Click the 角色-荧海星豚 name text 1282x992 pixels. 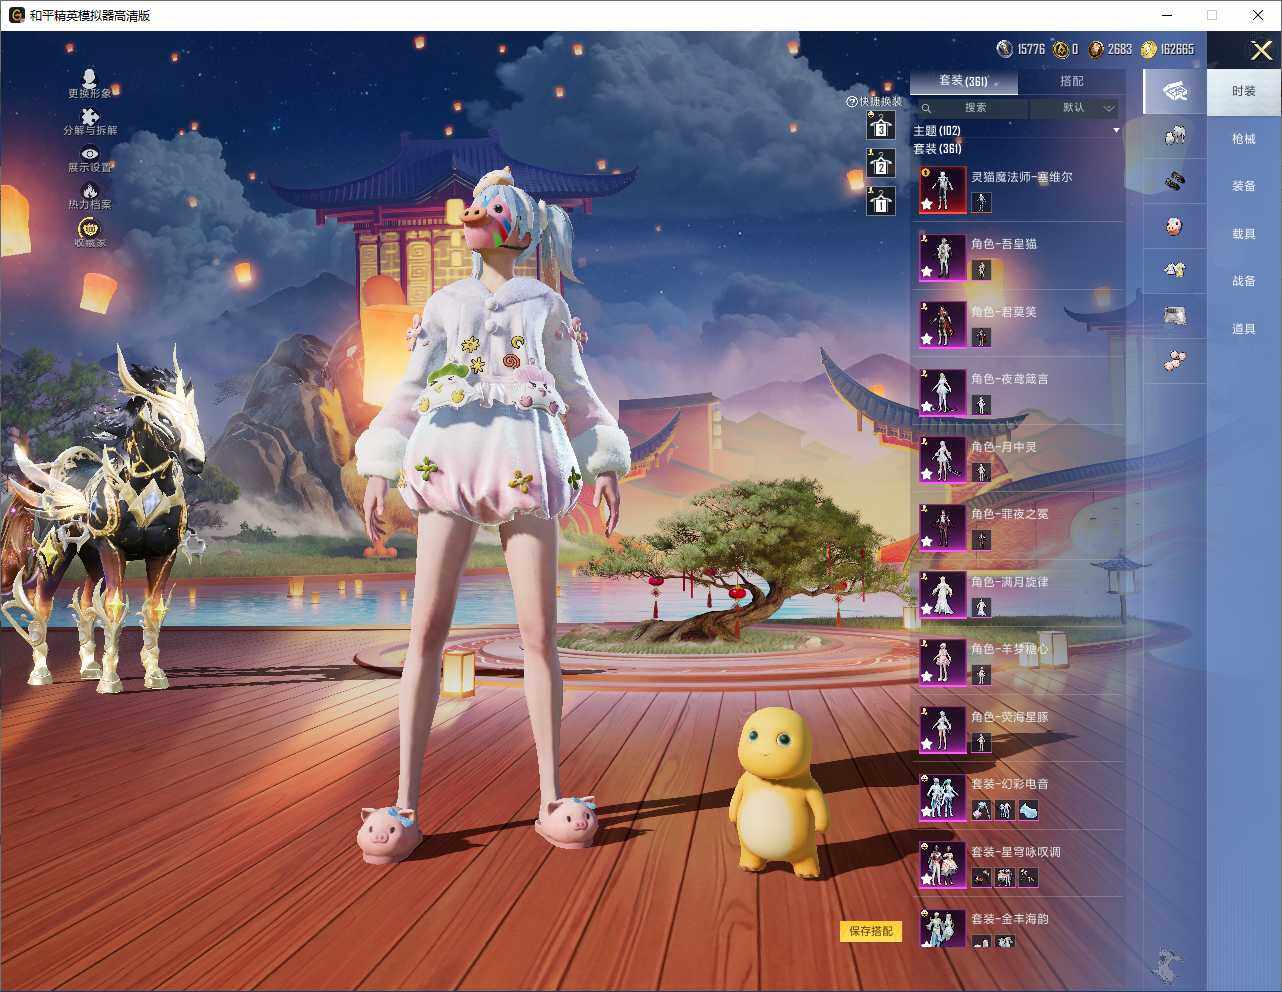tap(1010, 717)
